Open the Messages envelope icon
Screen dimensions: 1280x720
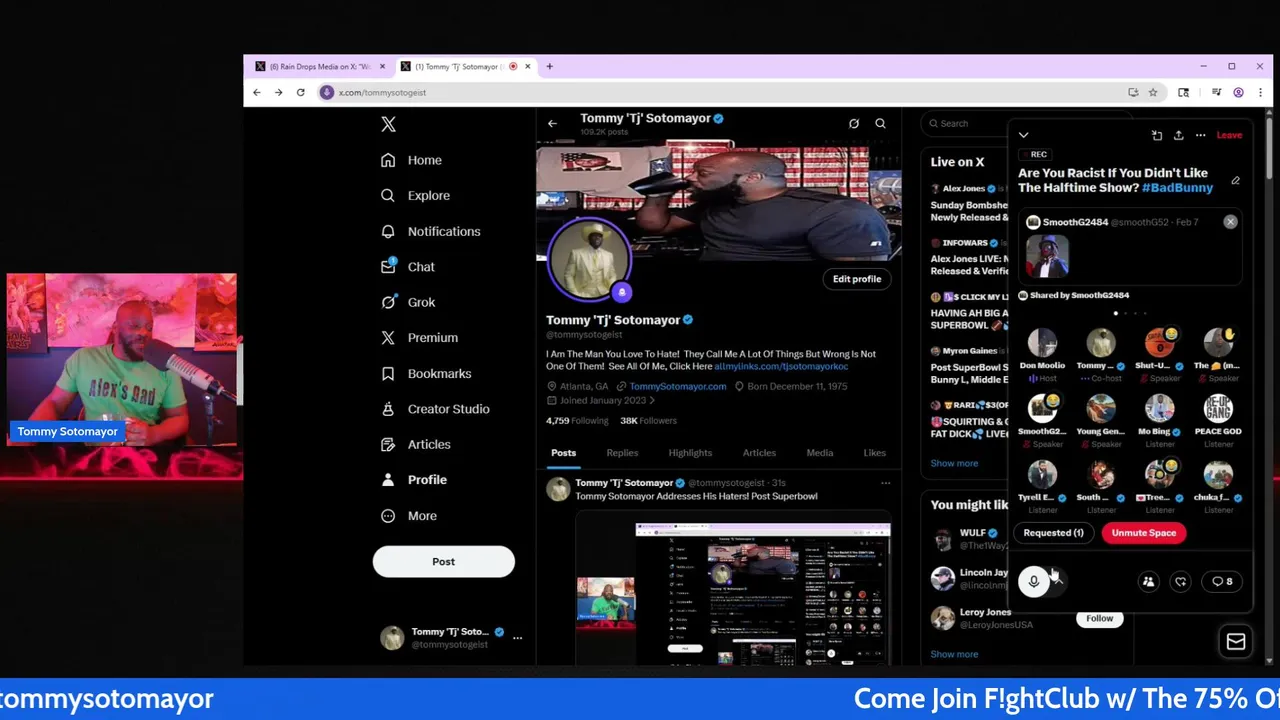click(x=1236, y=642)
